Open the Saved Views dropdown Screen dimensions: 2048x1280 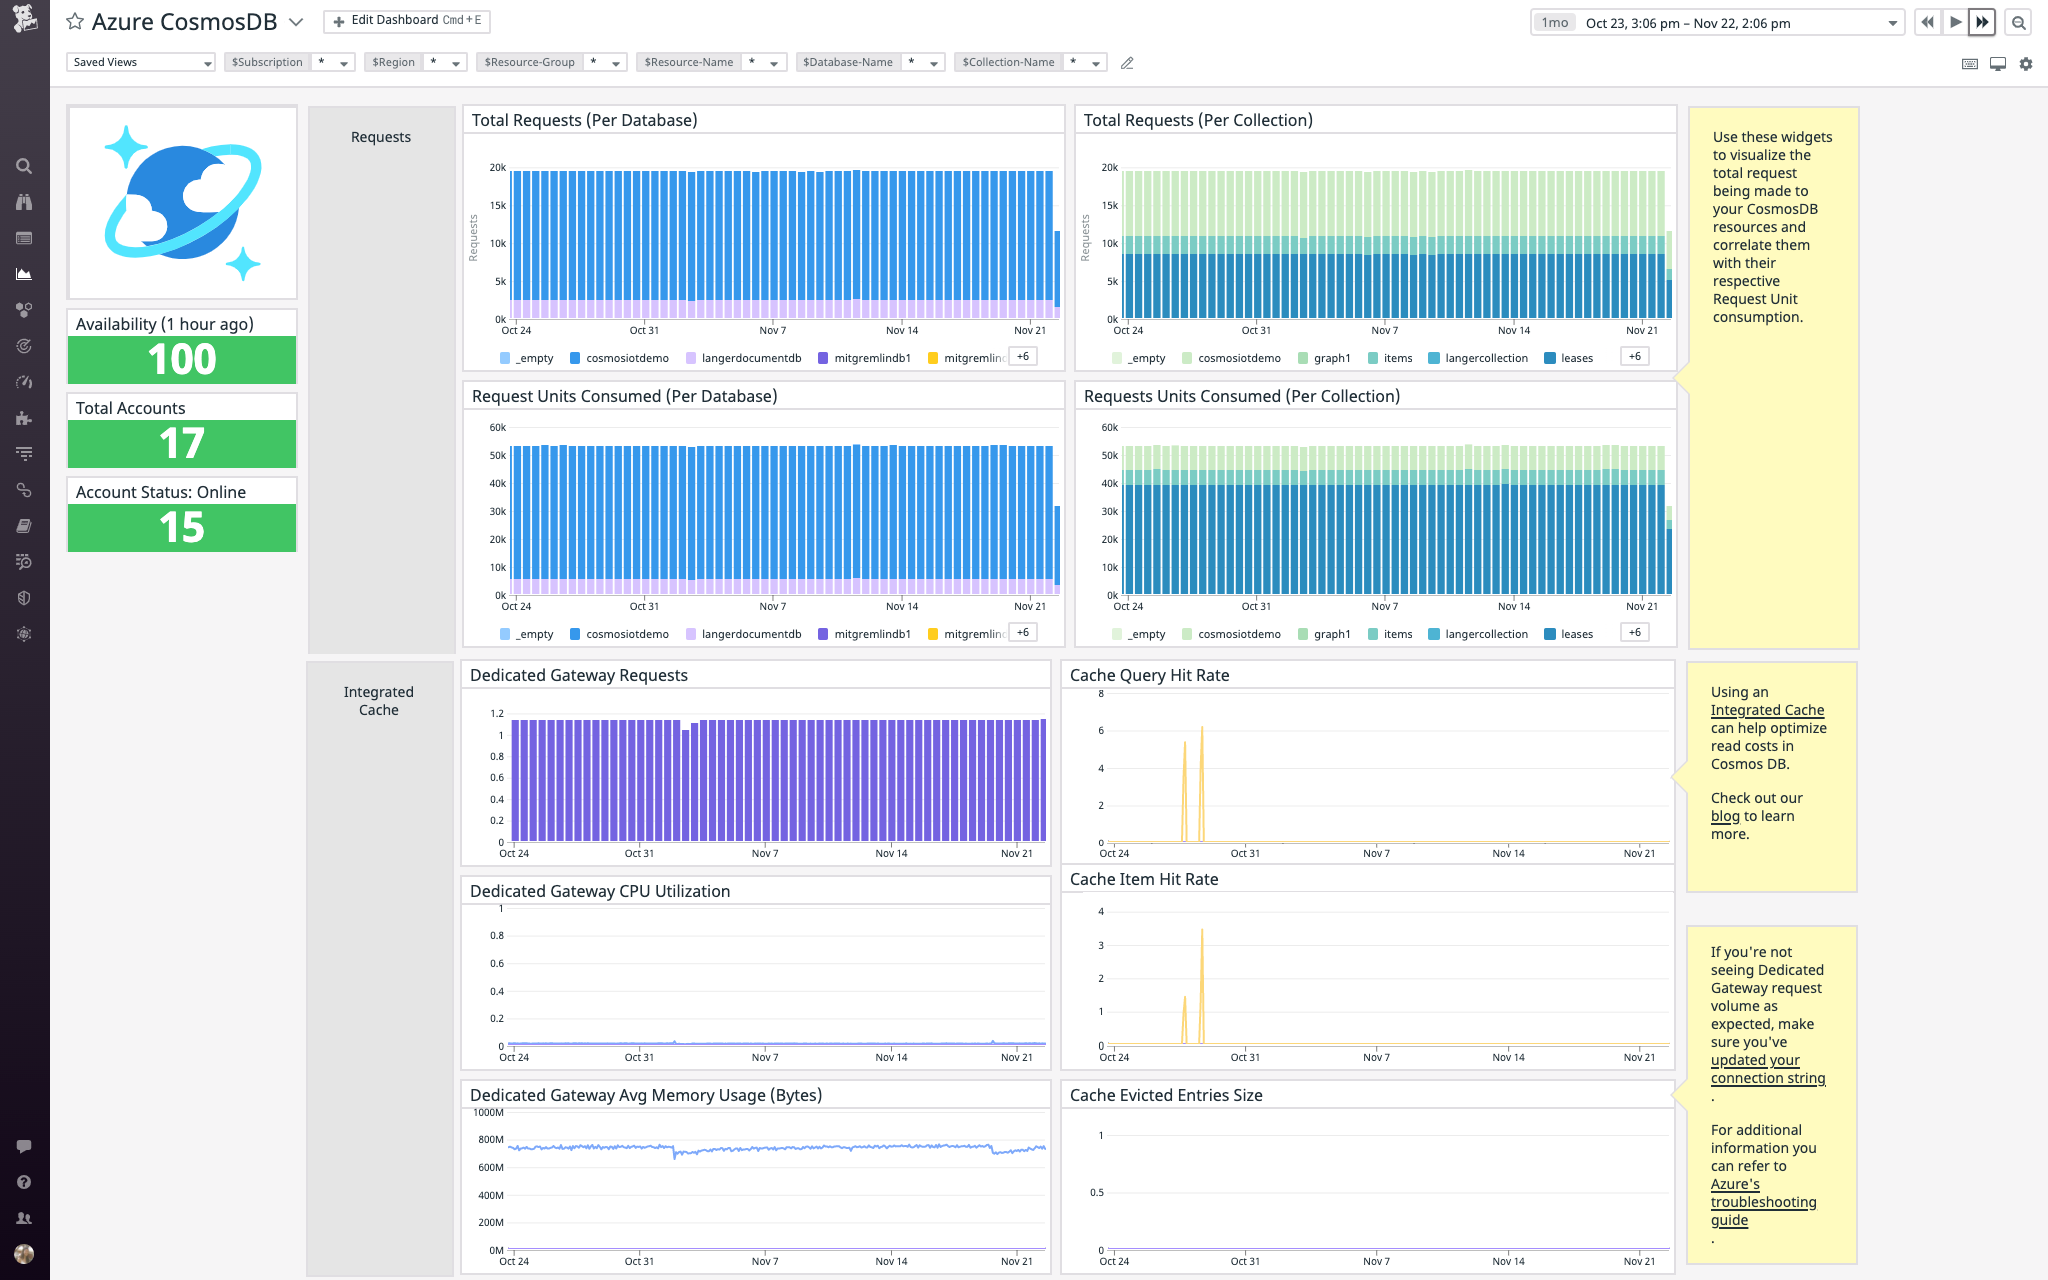pos(140,61)
